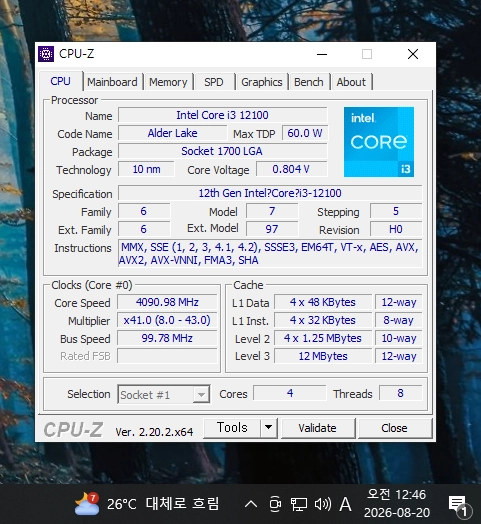
Task: Click the Package value 'Socket 1700 LGA'
Action: coord(223,151)
